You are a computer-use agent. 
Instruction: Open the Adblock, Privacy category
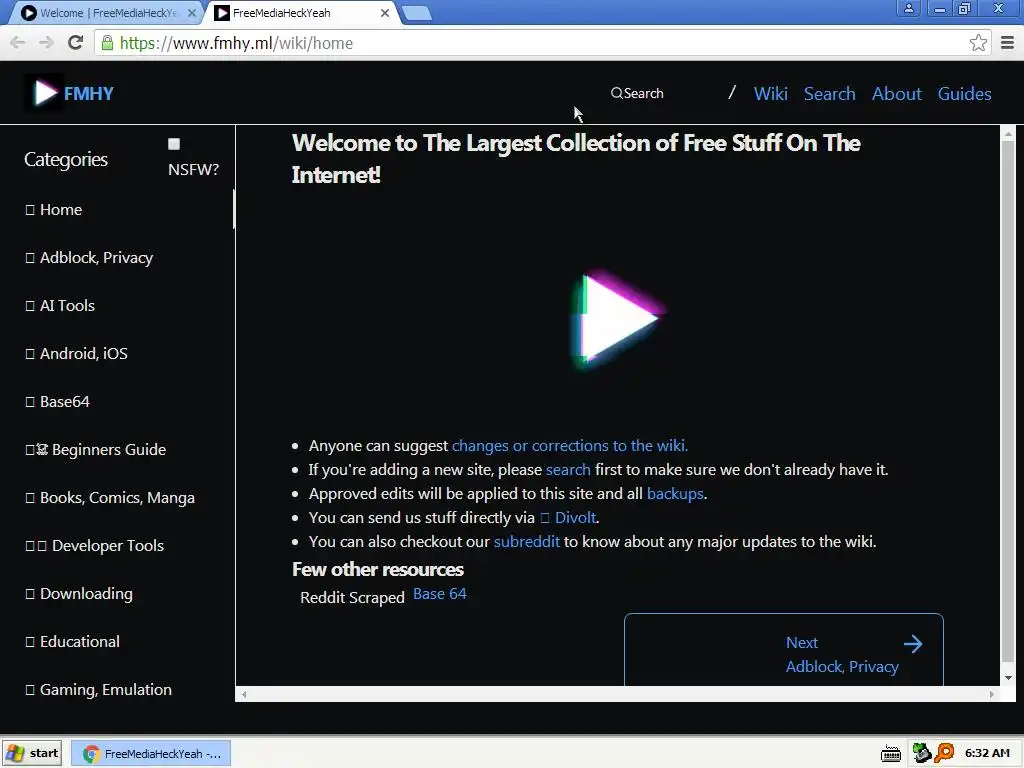[x=89, y=258]
